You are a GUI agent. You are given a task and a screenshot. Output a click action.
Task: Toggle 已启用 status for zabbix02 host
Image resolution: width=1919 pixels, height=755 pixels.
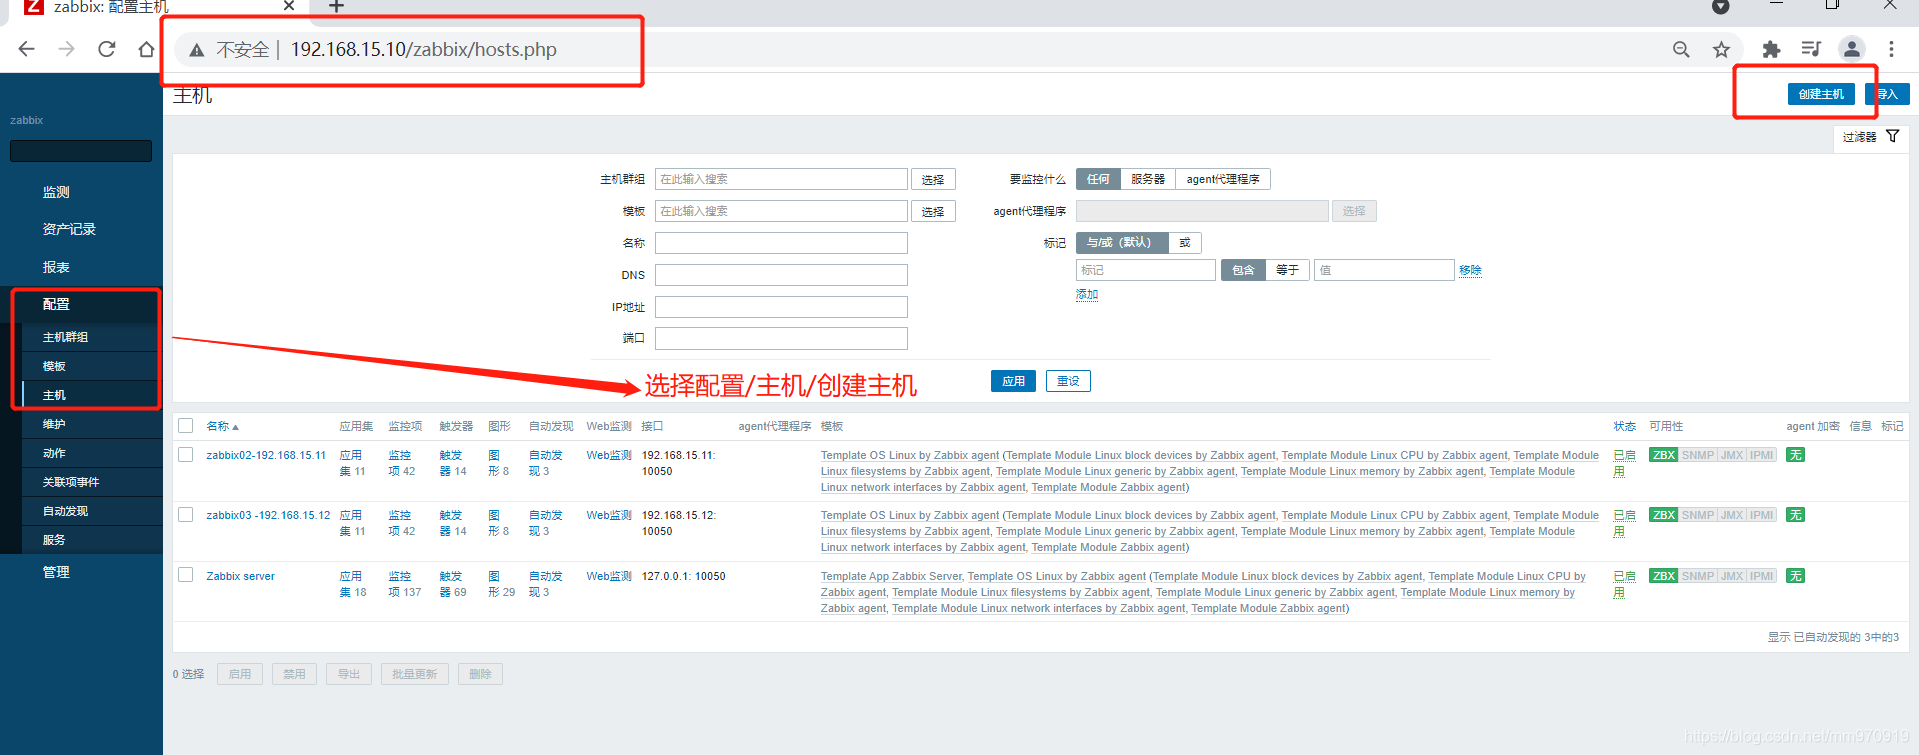pyautogui.click(x=1624, y=463)
